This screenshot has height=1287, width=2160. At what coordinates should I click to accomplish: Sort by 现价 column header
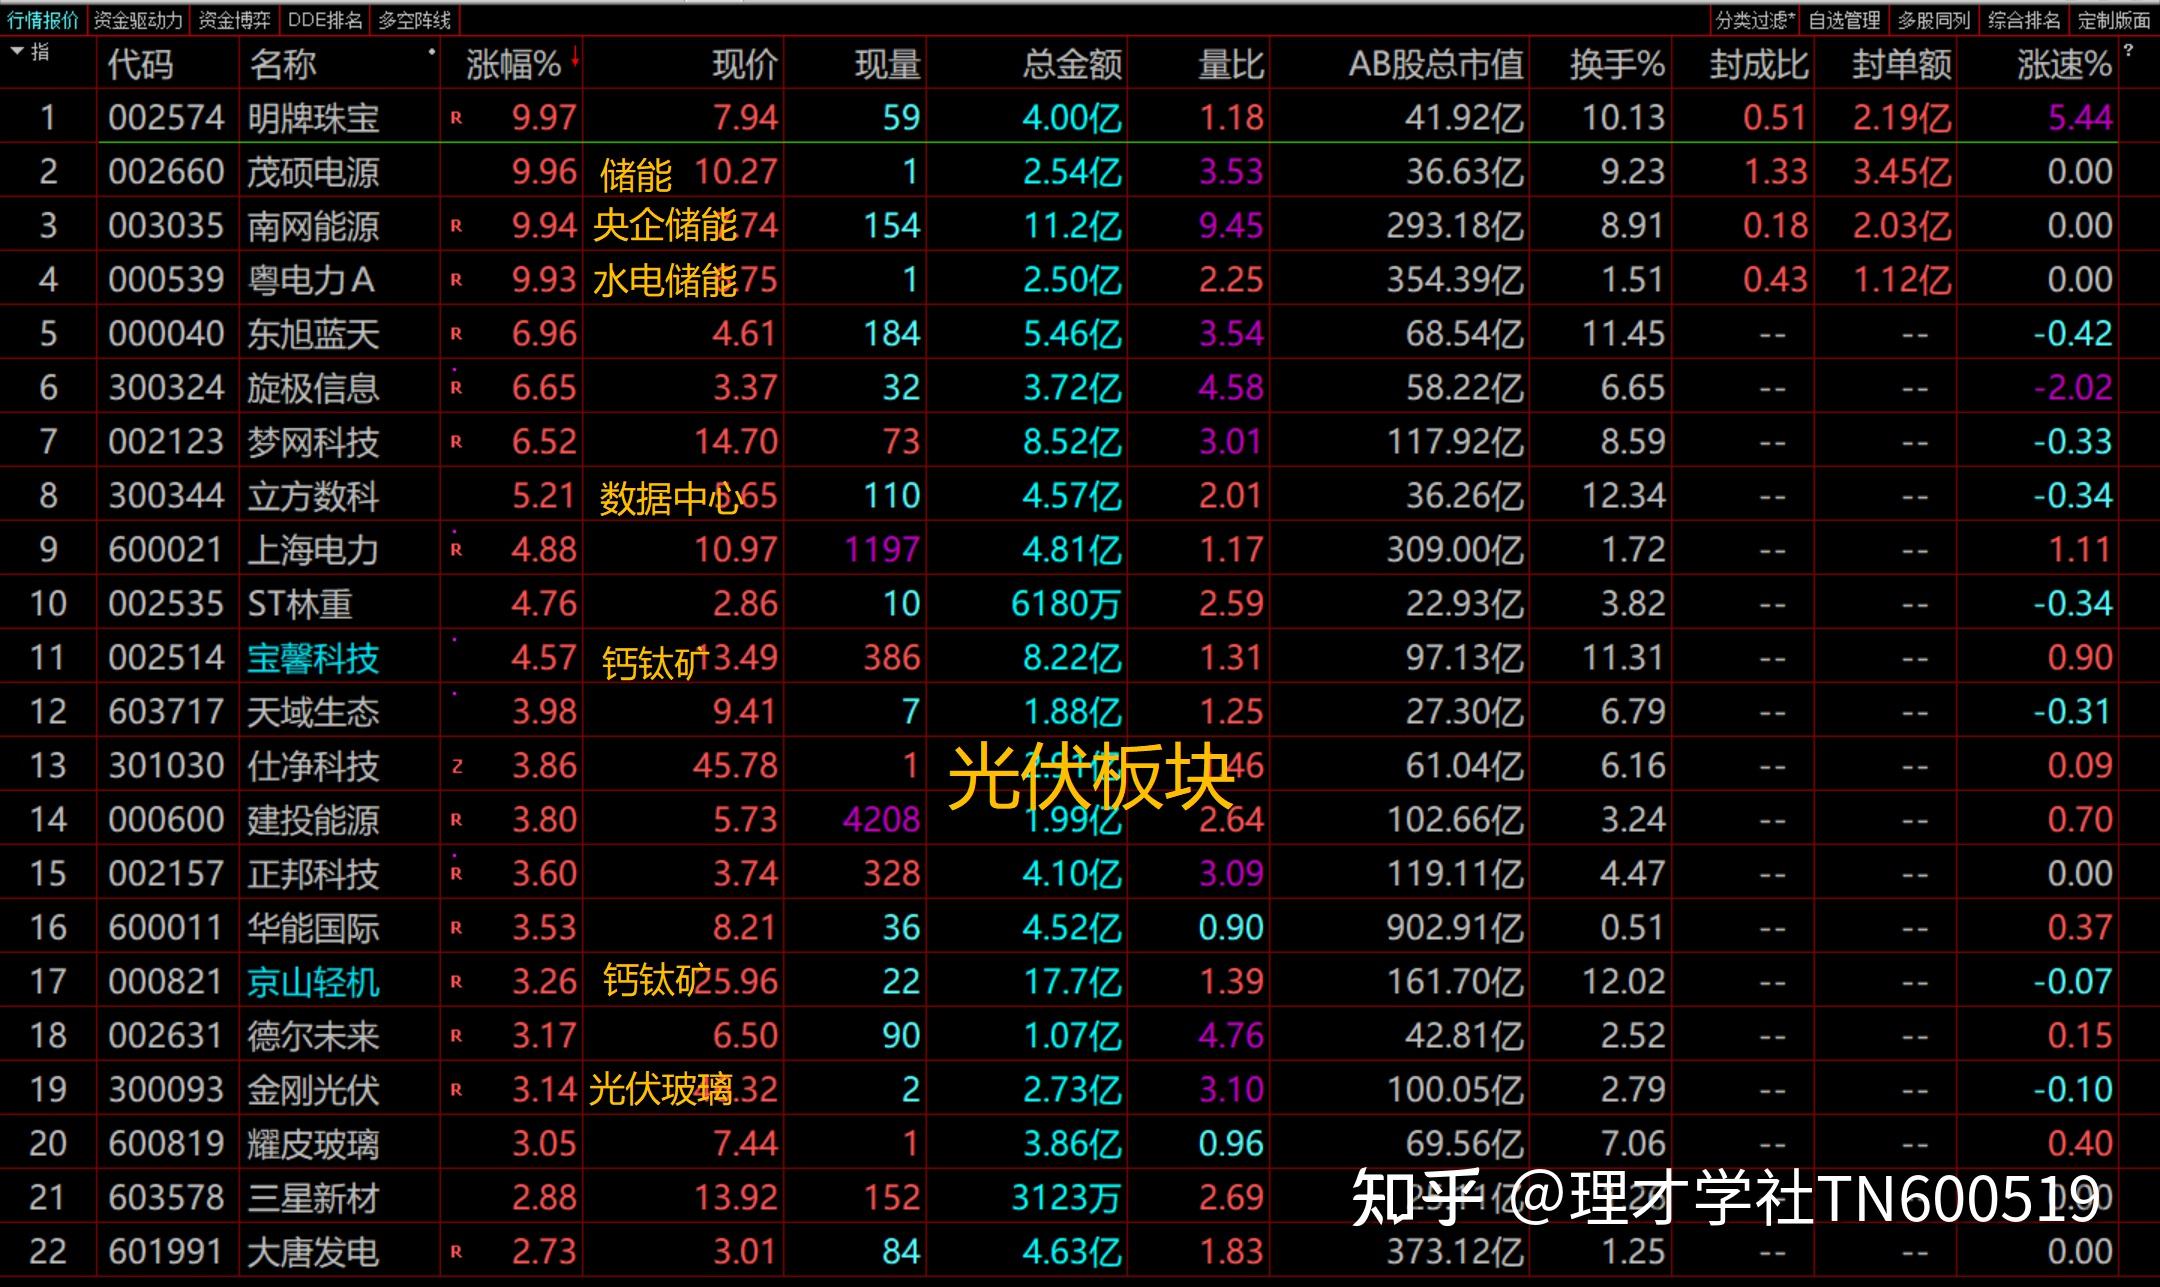(744, 65)
